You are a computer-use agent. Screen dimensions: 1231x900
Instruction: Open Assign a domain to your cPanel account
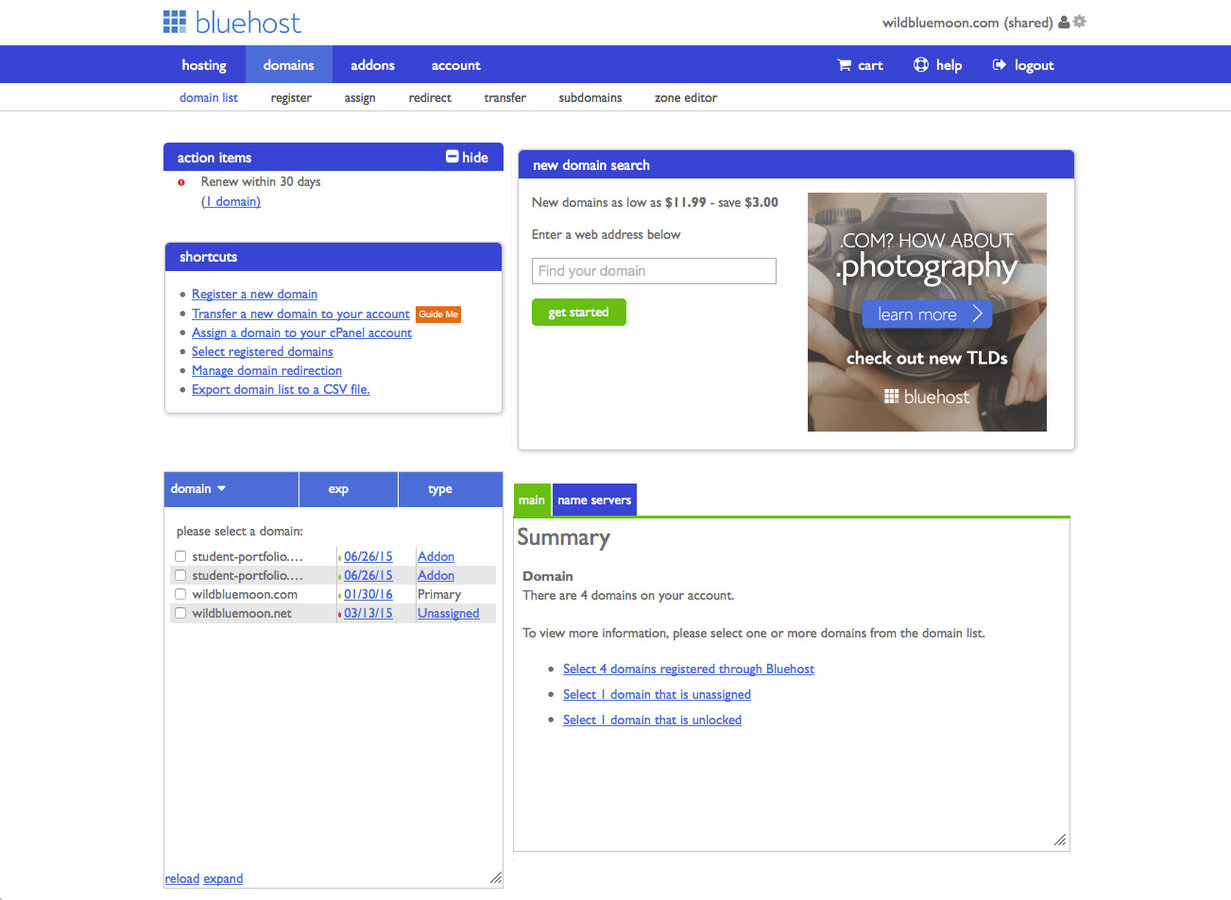[302, 333]
